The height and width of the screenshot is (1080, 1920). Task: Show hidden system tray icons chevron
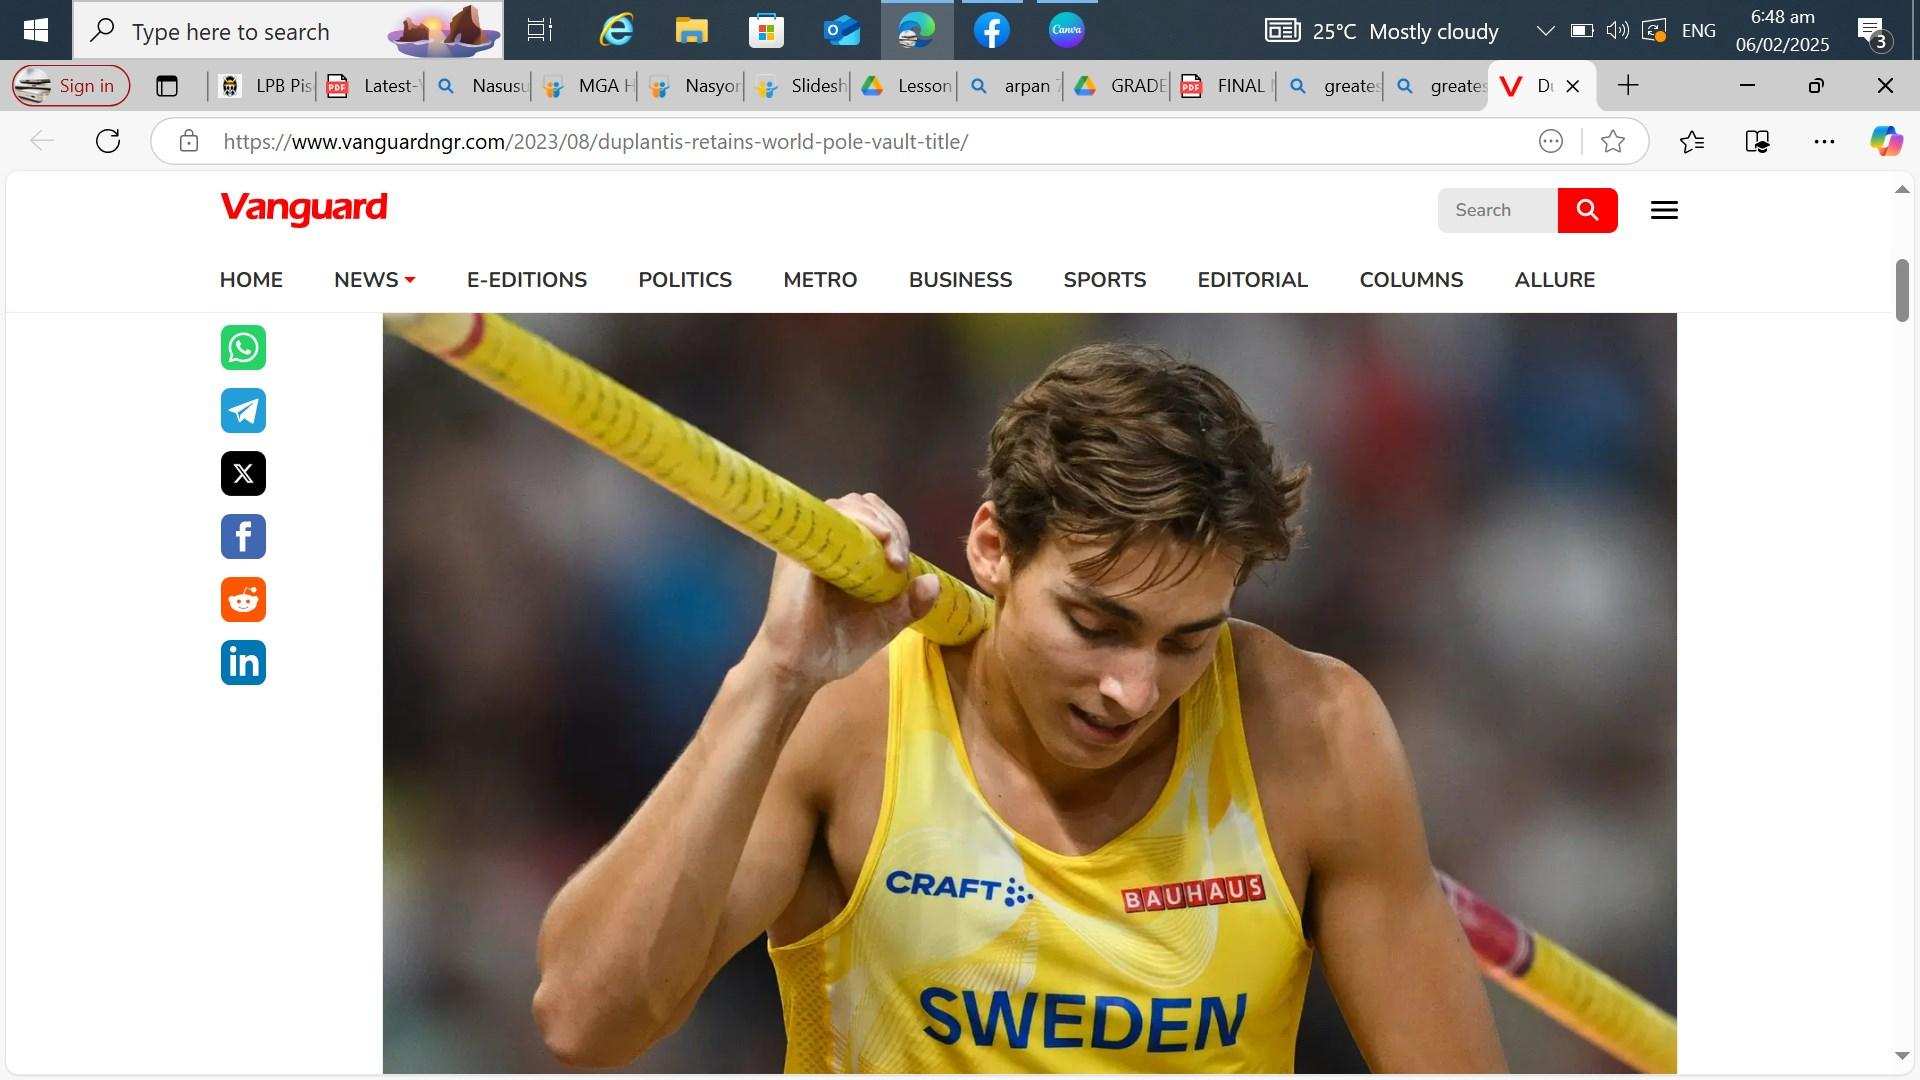1545,31
